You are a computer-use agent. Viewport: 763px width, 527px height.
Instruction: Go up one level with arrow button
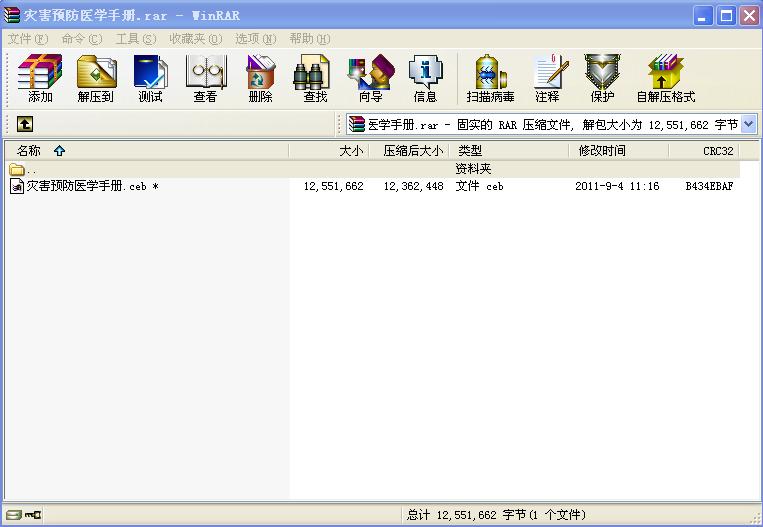[25, 124]
